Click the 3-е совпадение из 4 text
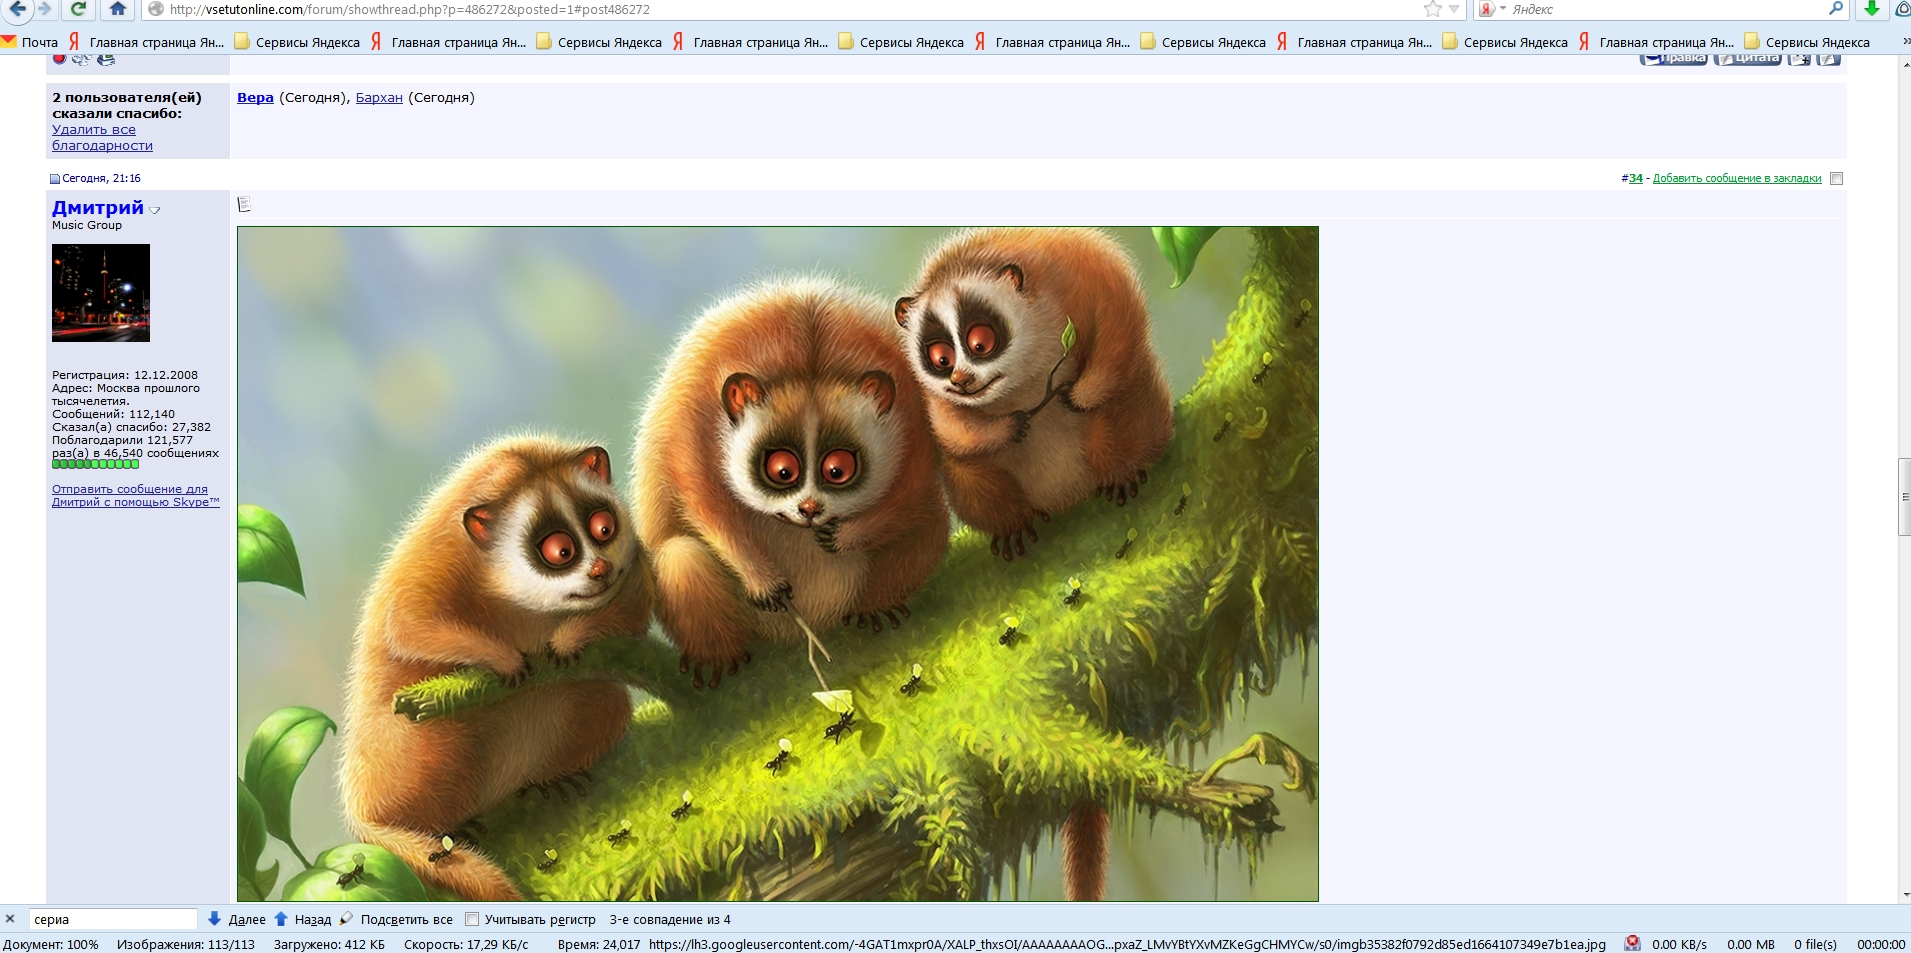 click(x=670, y=919)
